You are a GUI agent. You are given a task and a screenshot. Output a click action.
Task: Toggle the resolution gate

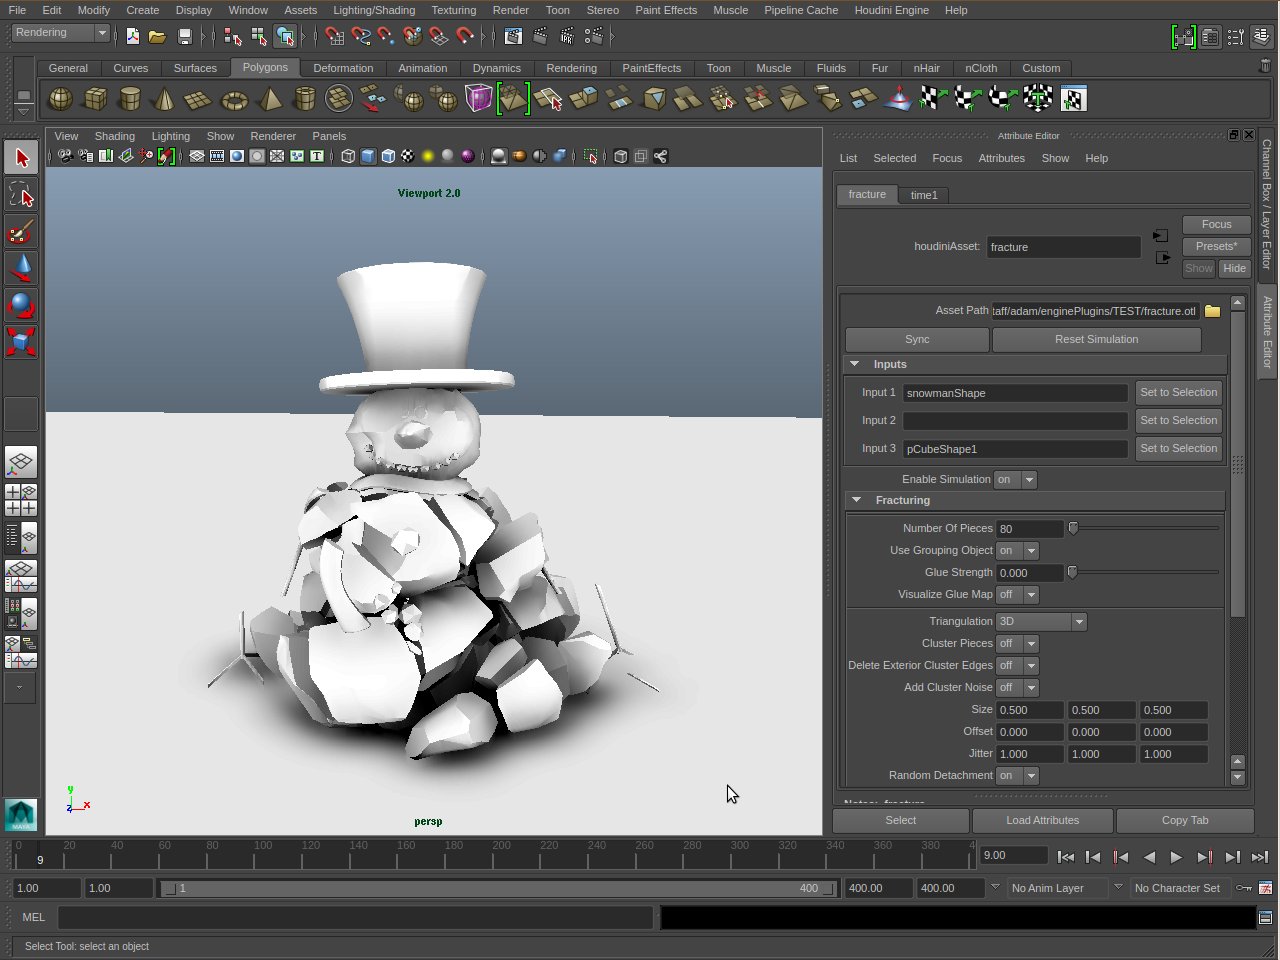coord(237,156)
